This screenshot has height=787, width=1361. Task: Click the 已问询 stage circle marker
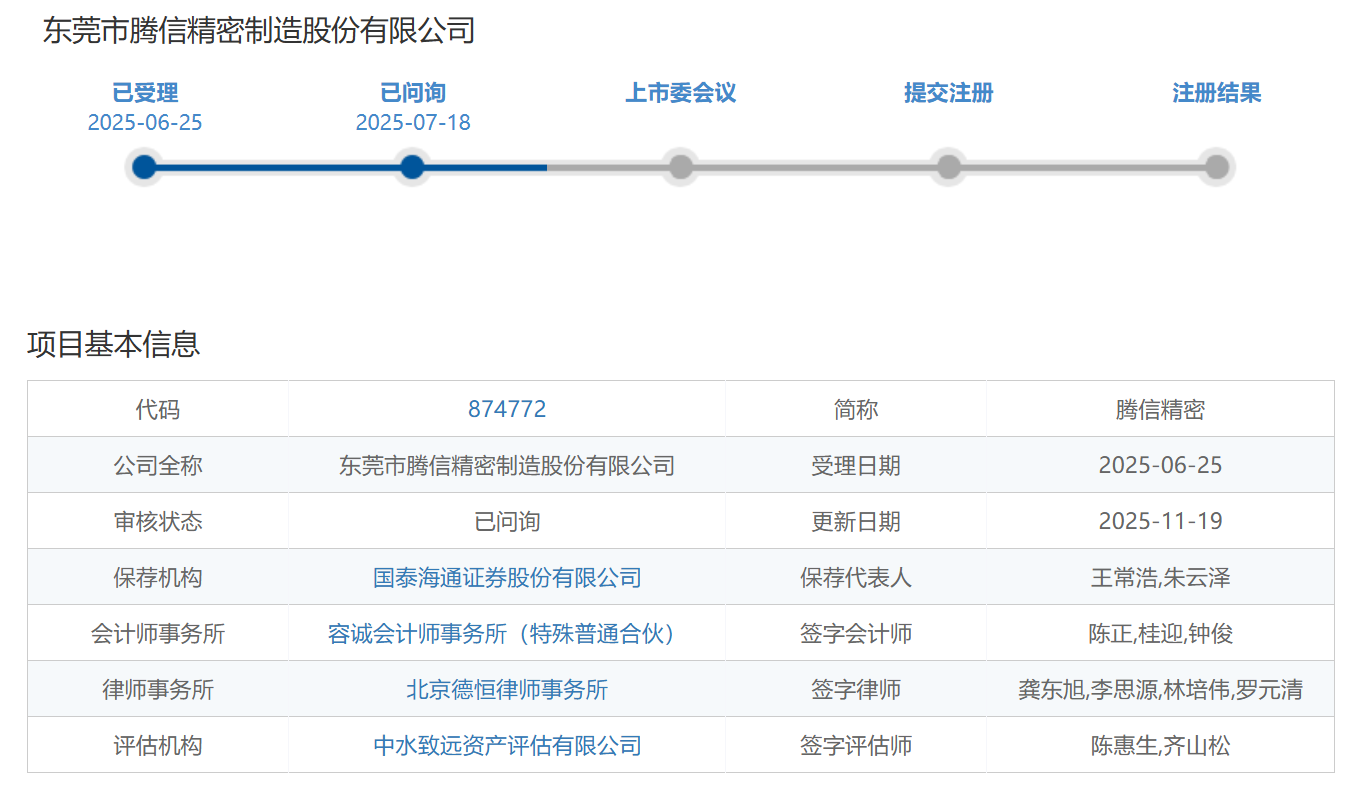coord(412,167)
